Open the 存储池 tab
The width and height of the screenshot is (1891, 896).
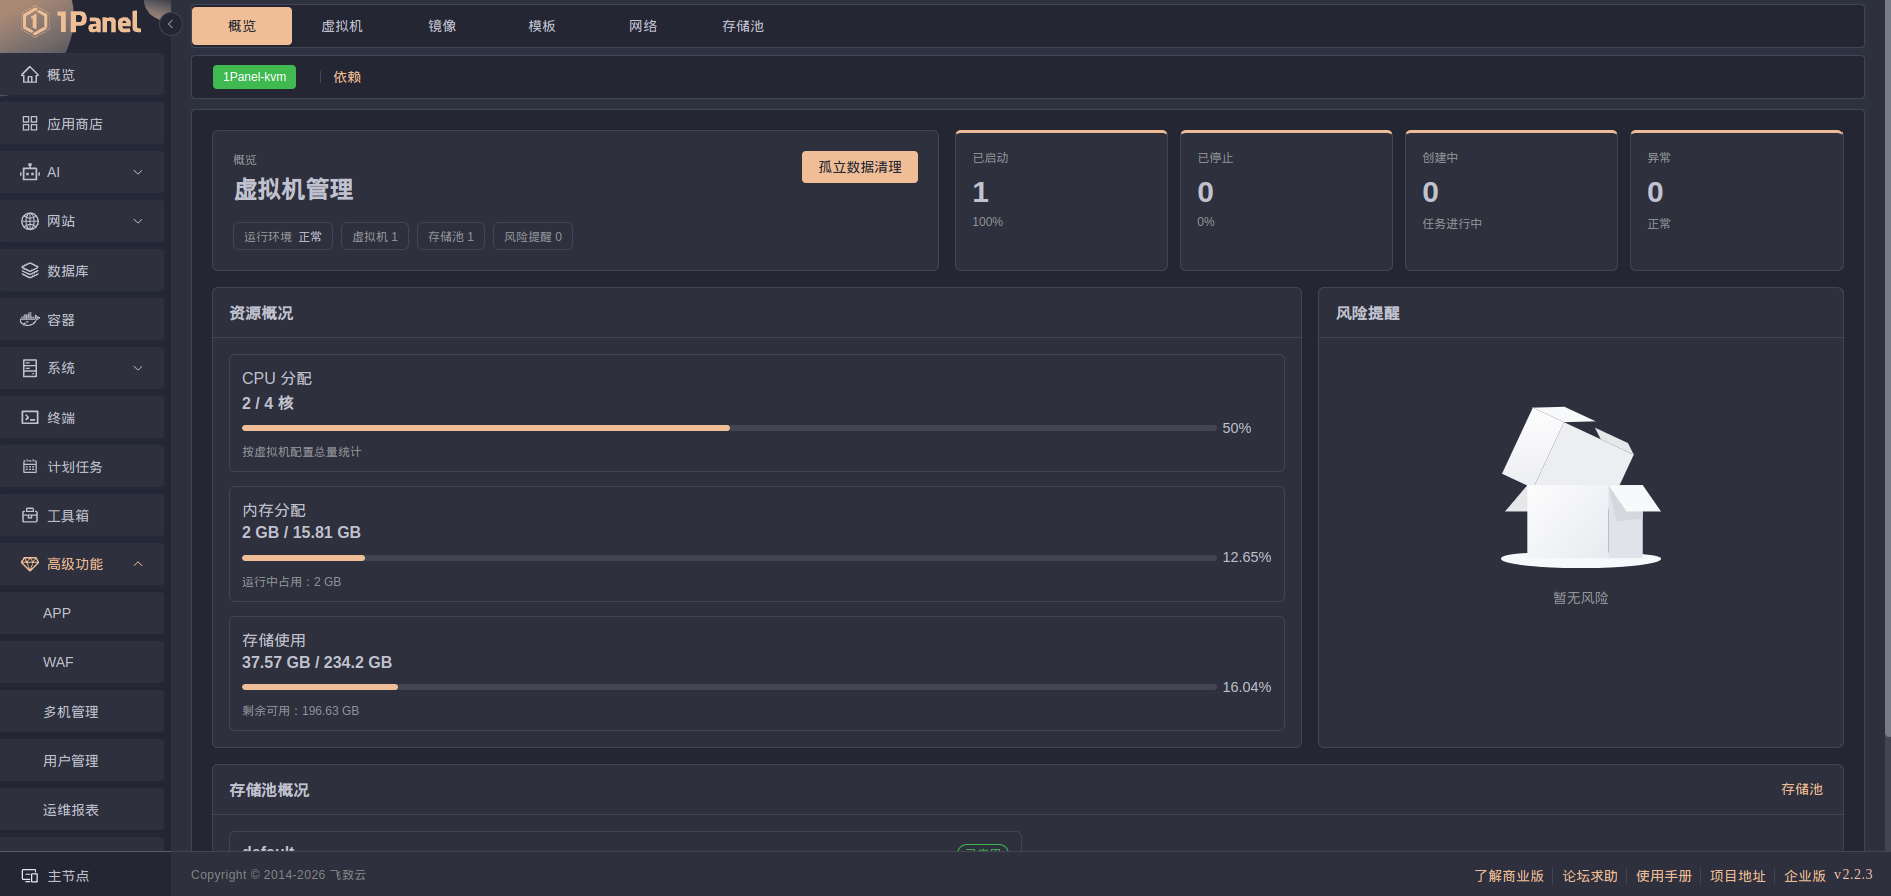(x=743, y=26)
